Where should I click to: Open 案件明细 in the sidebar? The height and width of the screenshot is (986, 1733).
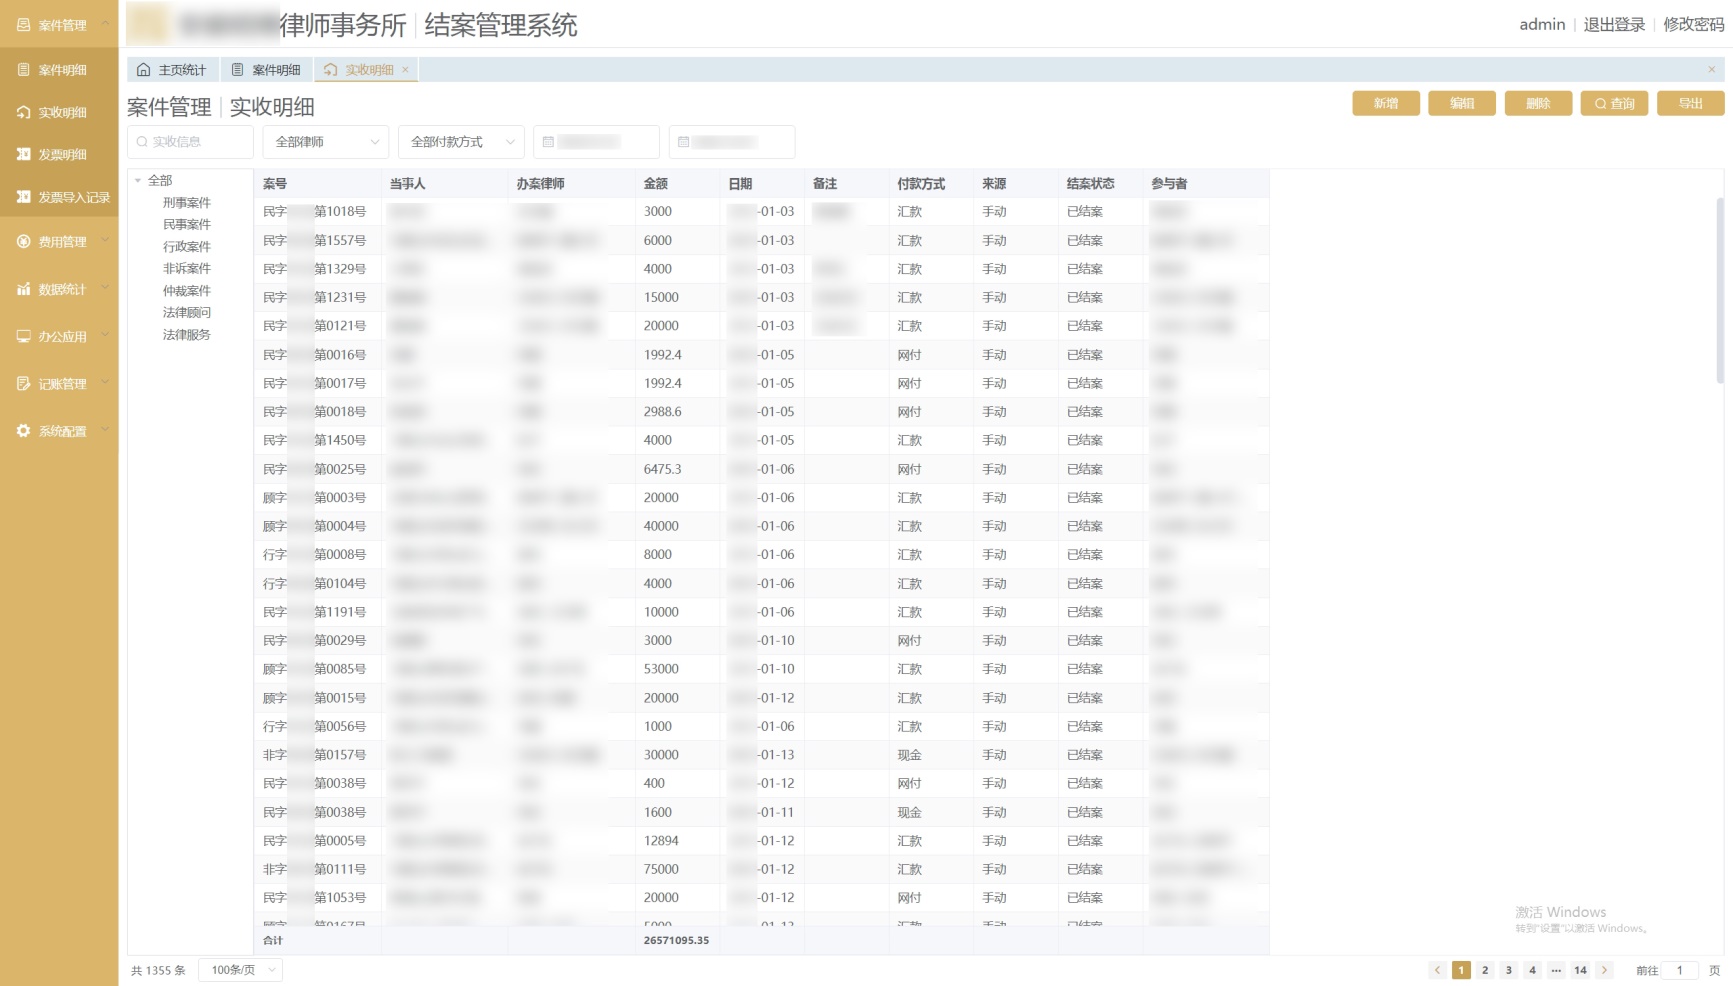pos(59,70)
